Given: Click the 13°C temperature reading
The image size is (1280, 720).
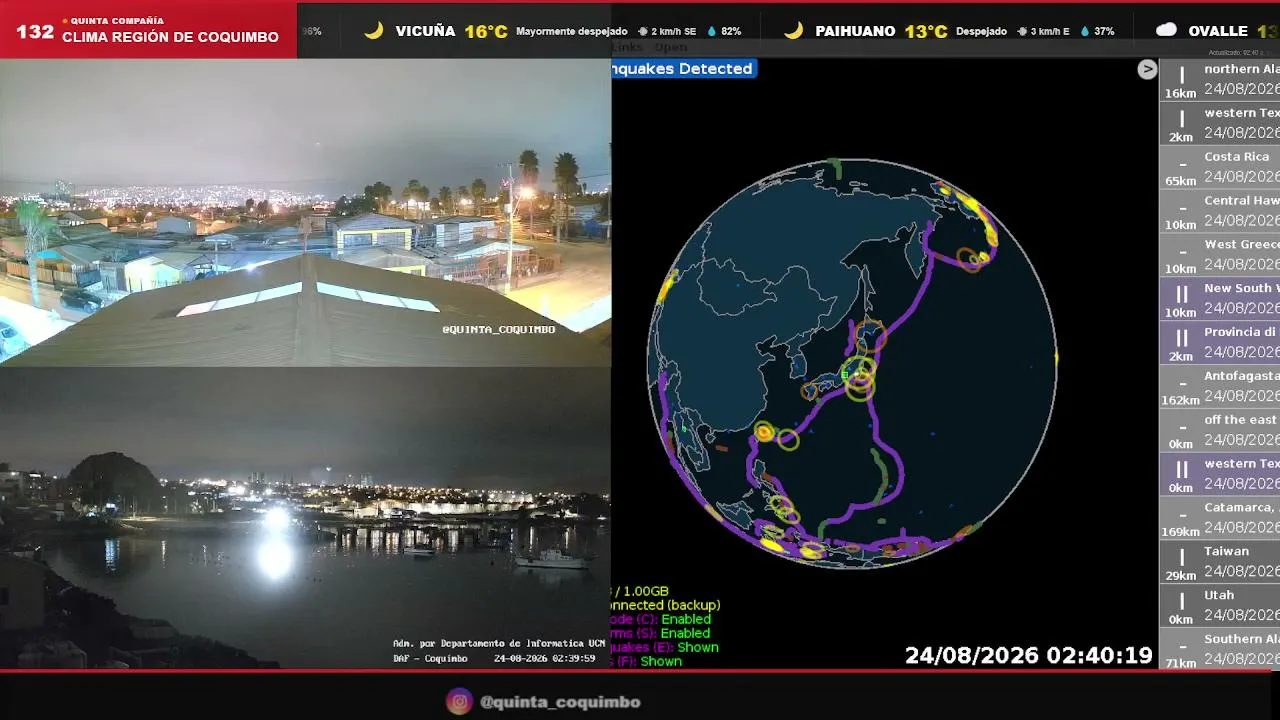Looking at the screenshot, I should point(926,31).
